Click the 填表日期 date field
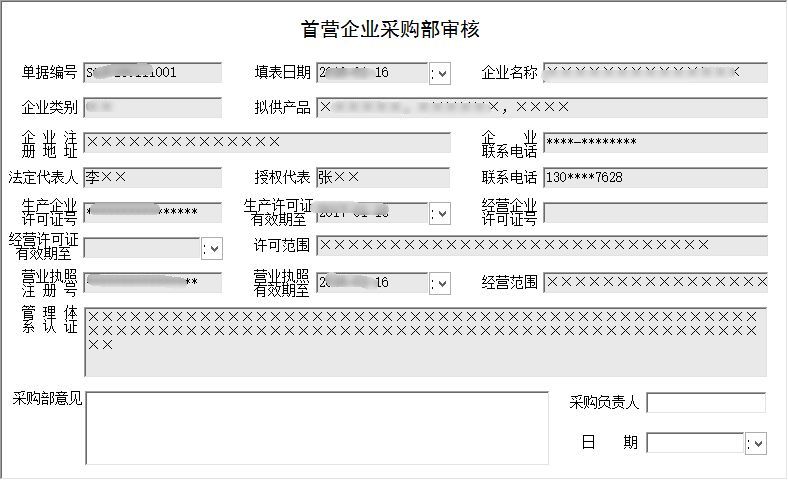The width and height of the screenshot is (788, 480). [372, 72]
